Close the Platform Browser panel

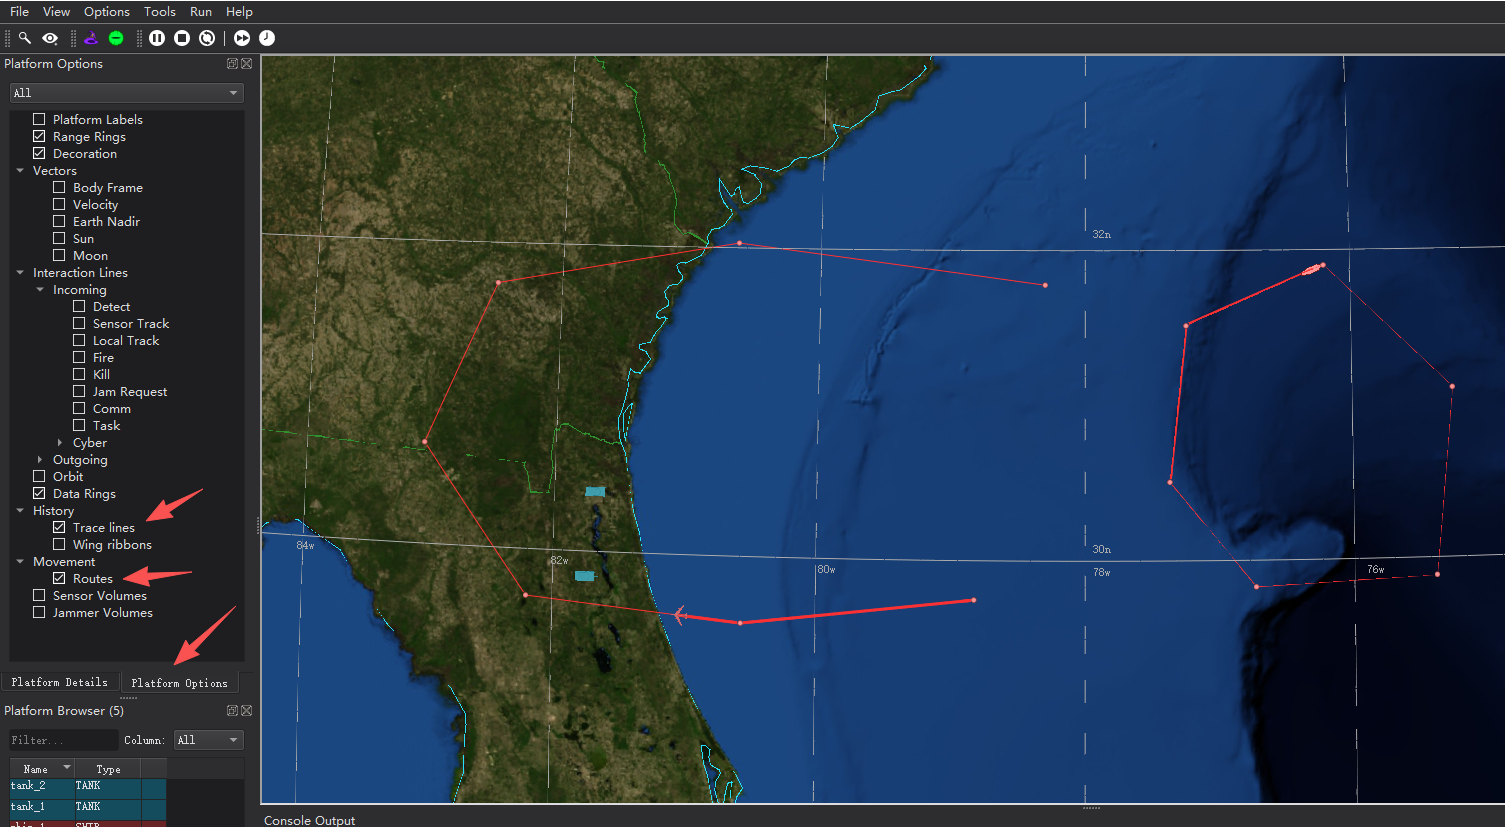click(x=246, y=711)
